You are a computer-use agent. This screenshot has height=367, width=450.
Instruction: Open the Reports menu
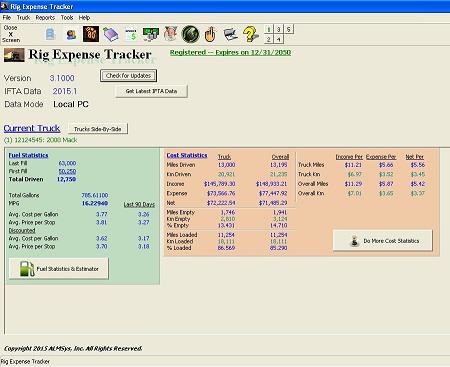pos(45,18)
